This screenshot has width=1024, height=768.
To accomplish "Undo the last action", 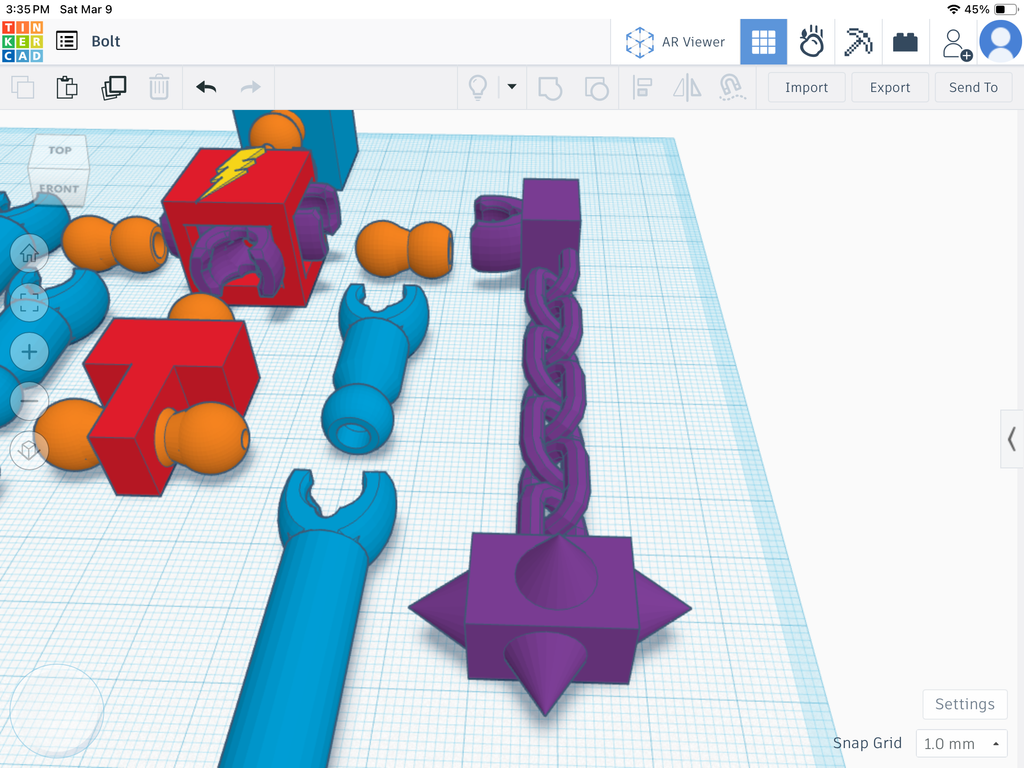I will tap(206, 87).
